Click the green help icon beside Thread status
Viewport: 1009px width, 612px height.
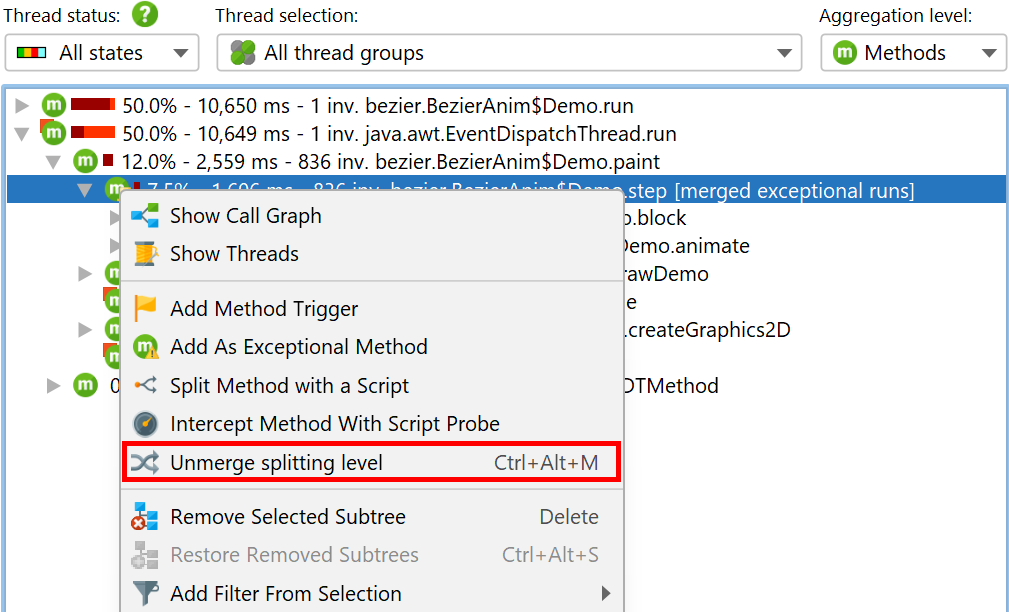click(145, 14)
